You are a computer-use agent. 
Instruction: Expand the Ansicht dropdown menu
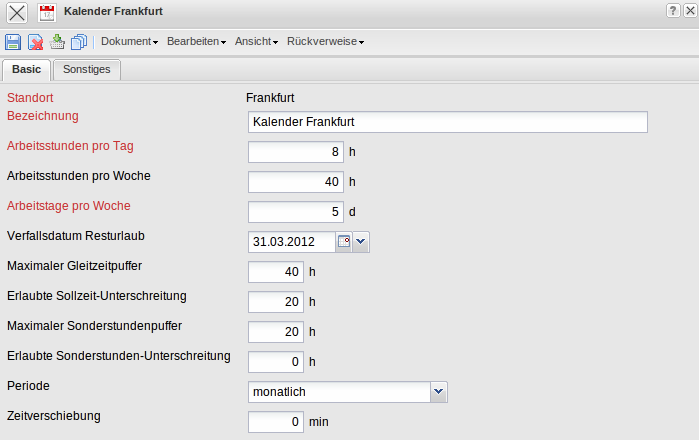point(256,42)
